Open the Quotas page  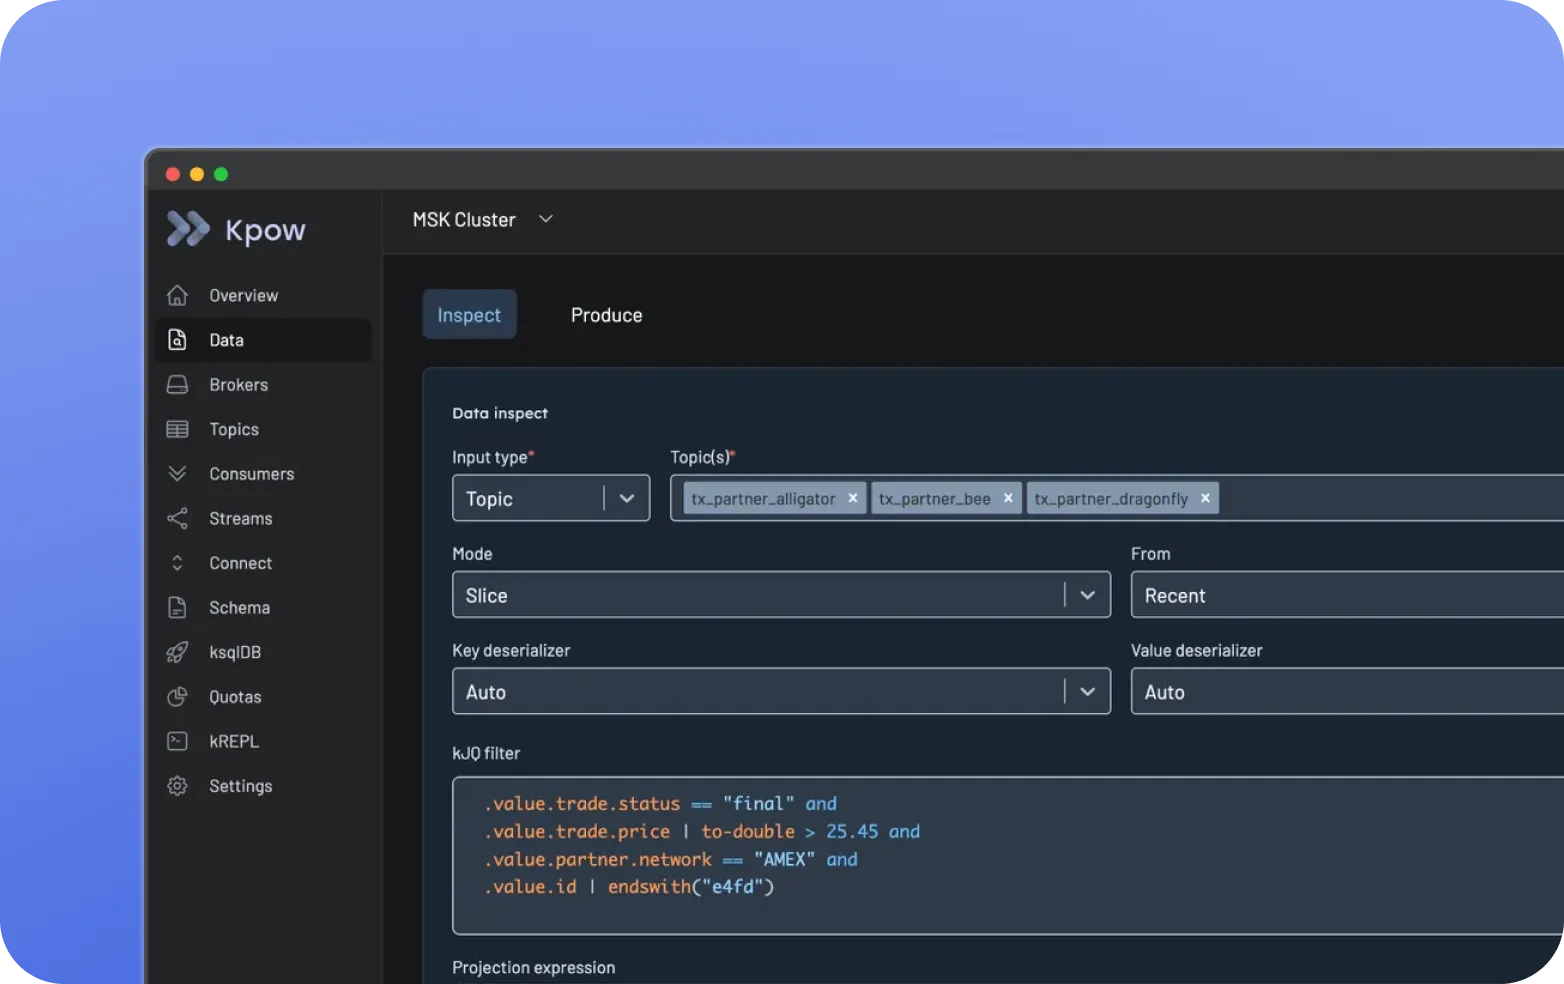[264, 697]
